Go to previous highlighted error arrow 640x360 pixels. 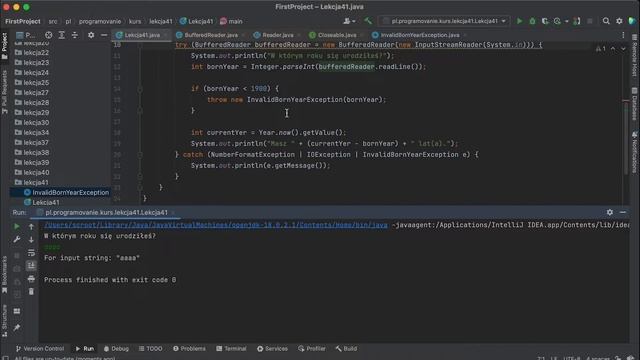[613, 49]
